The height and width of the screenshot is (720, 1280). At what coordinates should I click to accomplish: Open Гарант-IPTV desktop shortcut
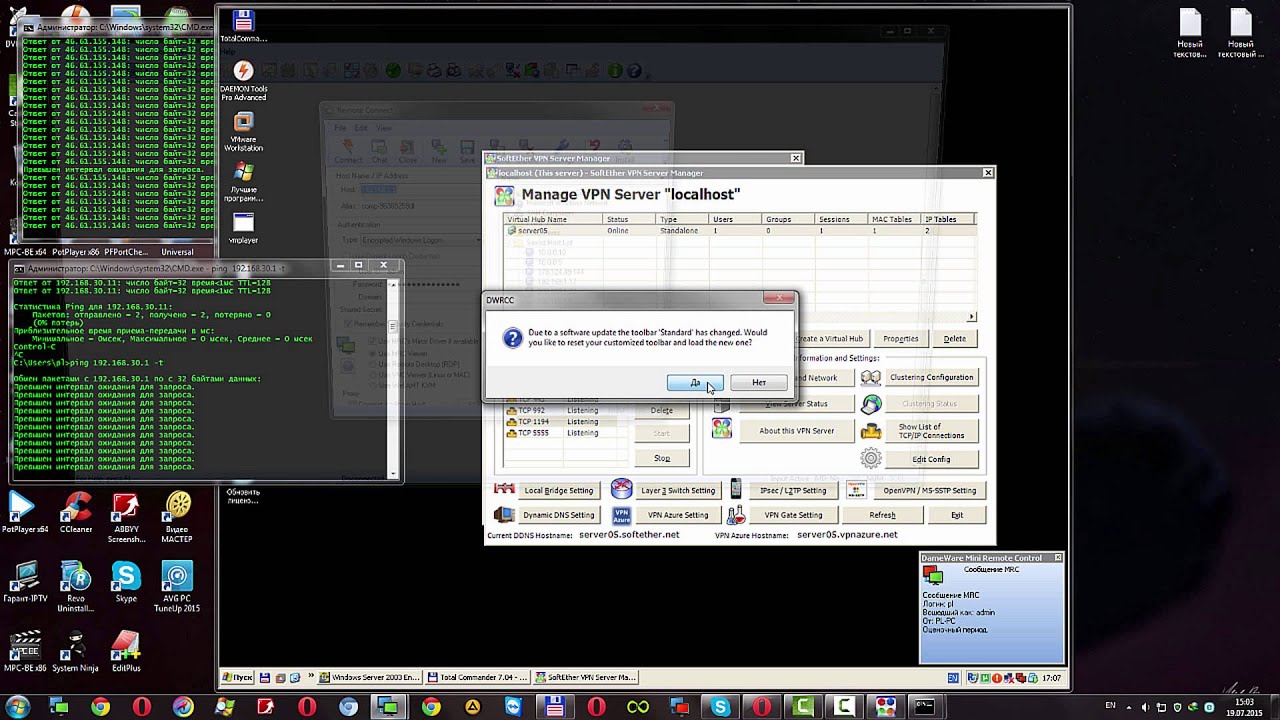pos(25,582)
